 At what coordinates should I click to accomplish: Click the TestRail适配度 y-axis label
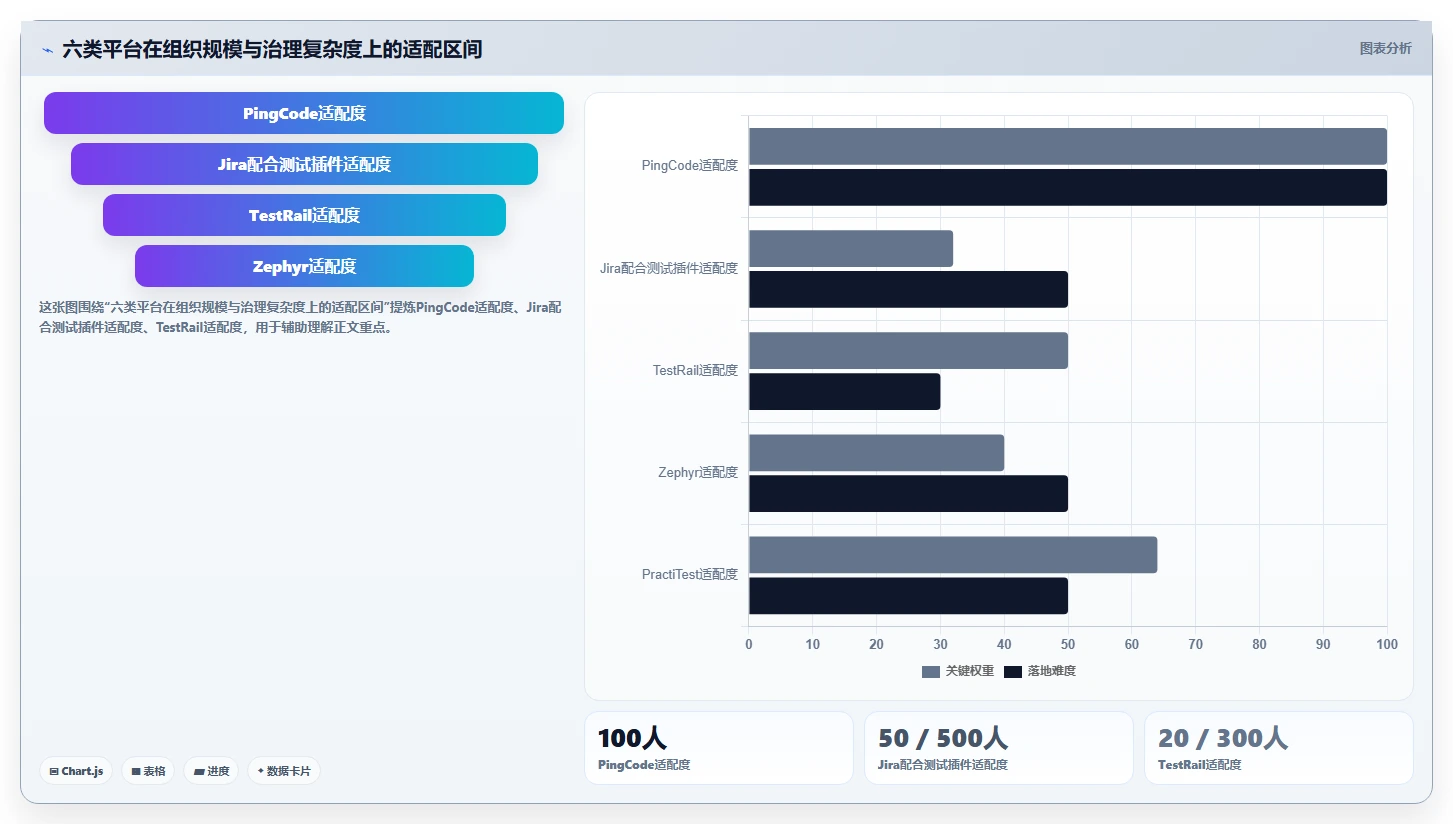pyautogui.click(x=695, y=371)
